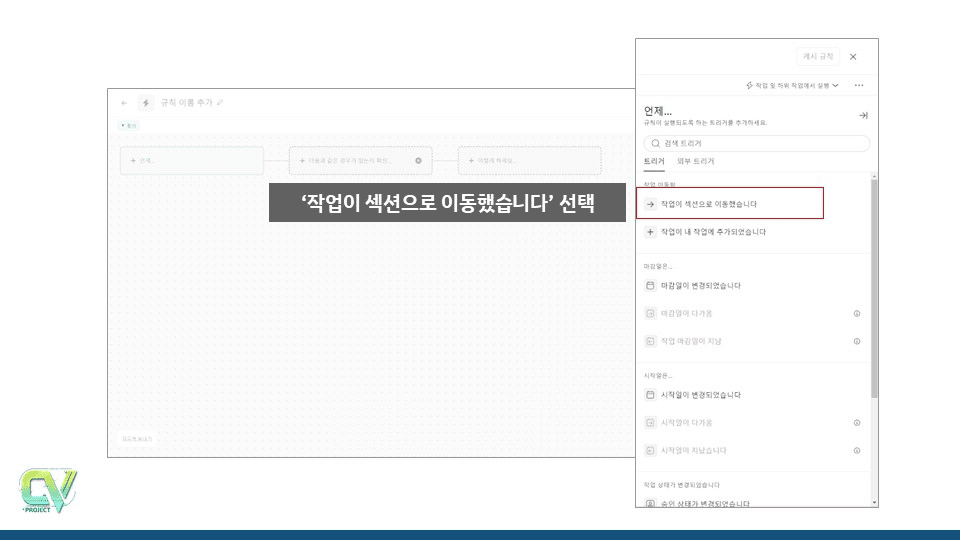Open the three-dots more options menu

(x=859, y=86)
